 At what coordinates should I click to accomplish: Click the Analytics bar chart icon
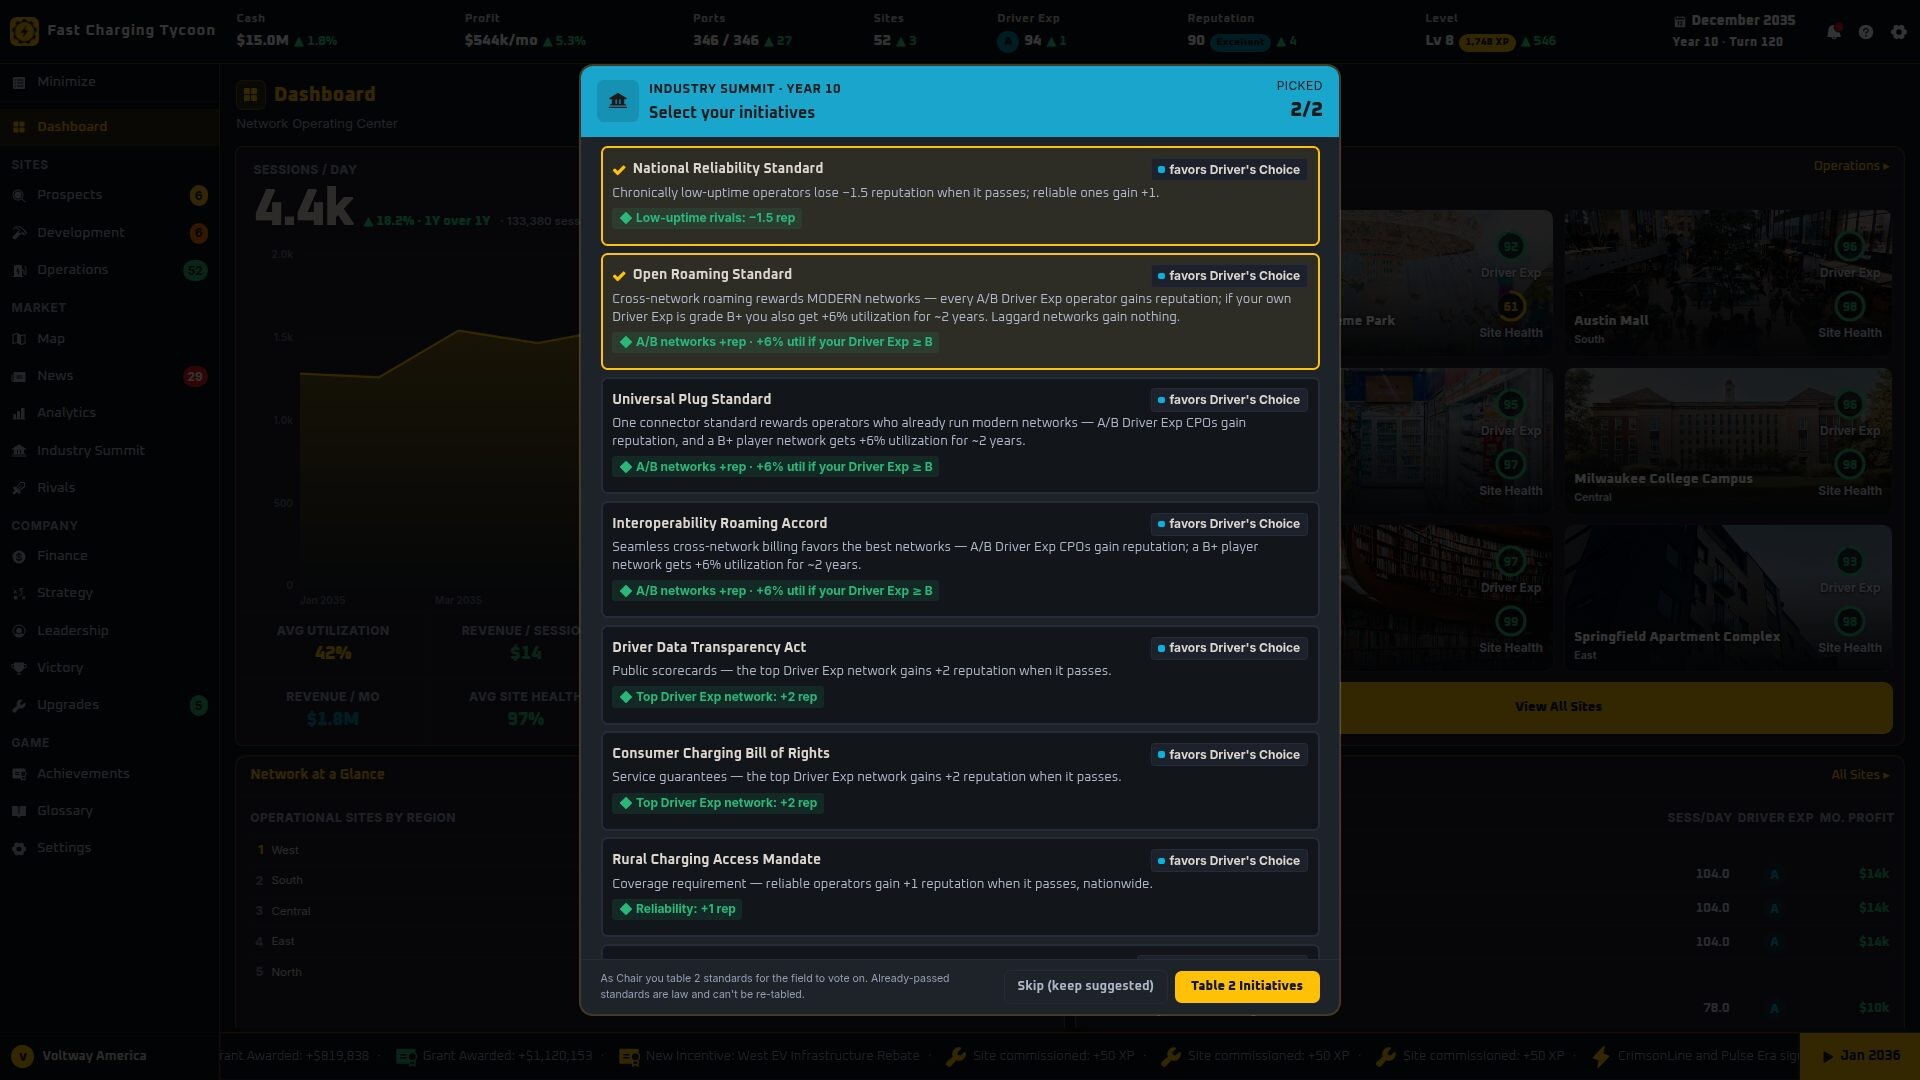pos(19,413)
